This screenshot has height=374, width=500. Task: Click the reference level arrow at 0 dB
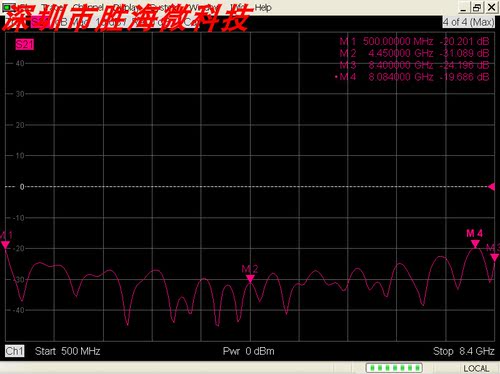(x=491, y=187)
